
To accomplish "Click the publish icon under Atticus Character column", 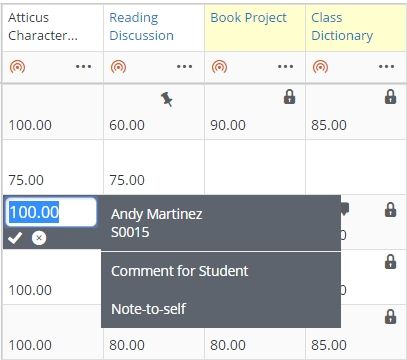I will tap(17, 67).
